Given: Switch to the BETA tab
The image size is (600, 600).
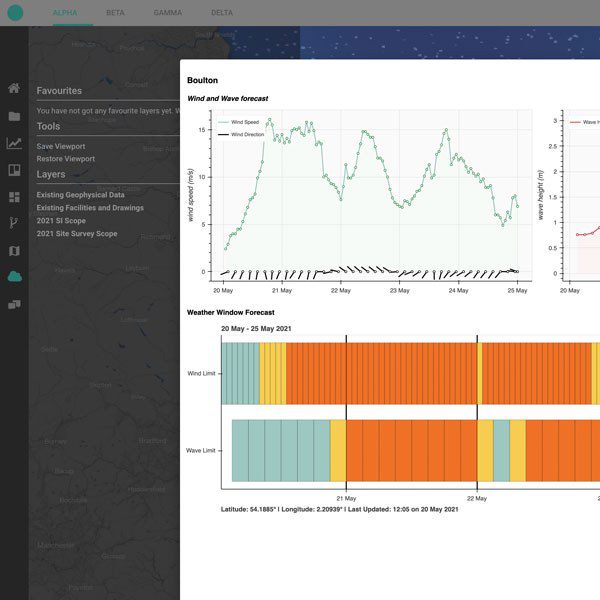Looking at the screenshot, I should (117, 13).
